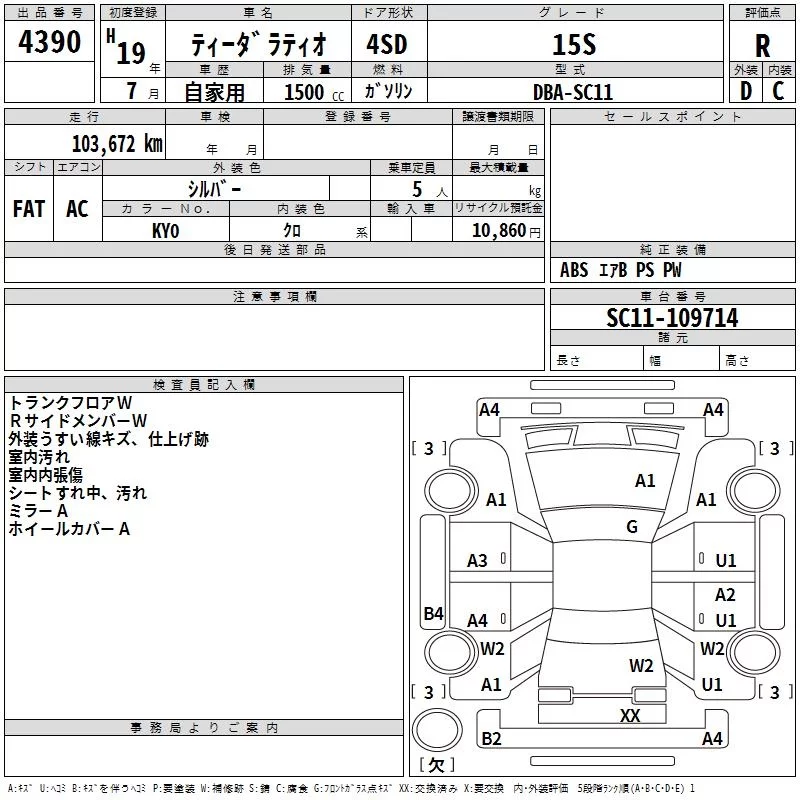Viewport: 800px width, 800px height.
Task: Select the 諸元 header
Action: (x=672, y=338)
